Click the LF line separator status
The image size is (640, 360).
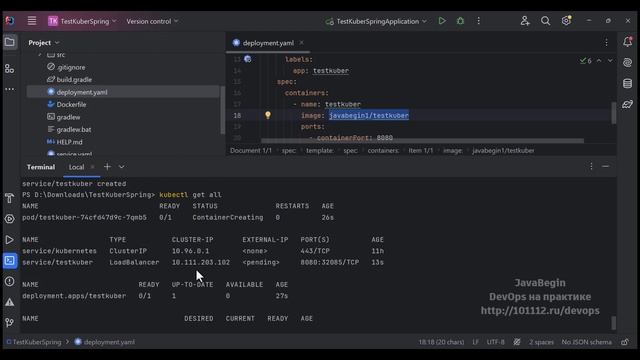click(x=476, y=342)
